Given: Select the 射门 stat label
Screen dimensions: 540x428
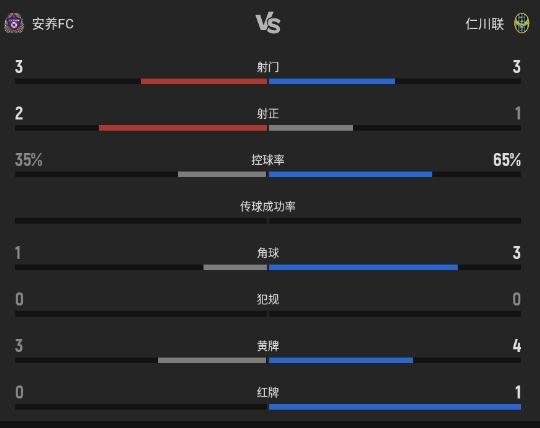Looking at the screenshot, I should click(x=268, y=67).
